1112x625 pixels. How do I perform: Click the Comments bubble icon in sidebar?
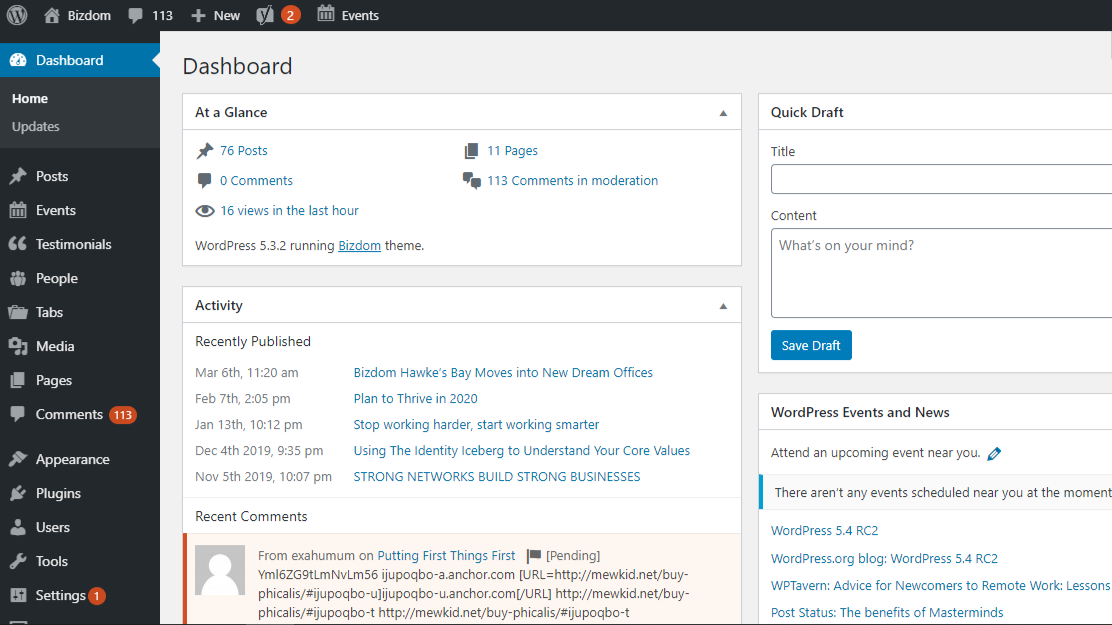18,414
